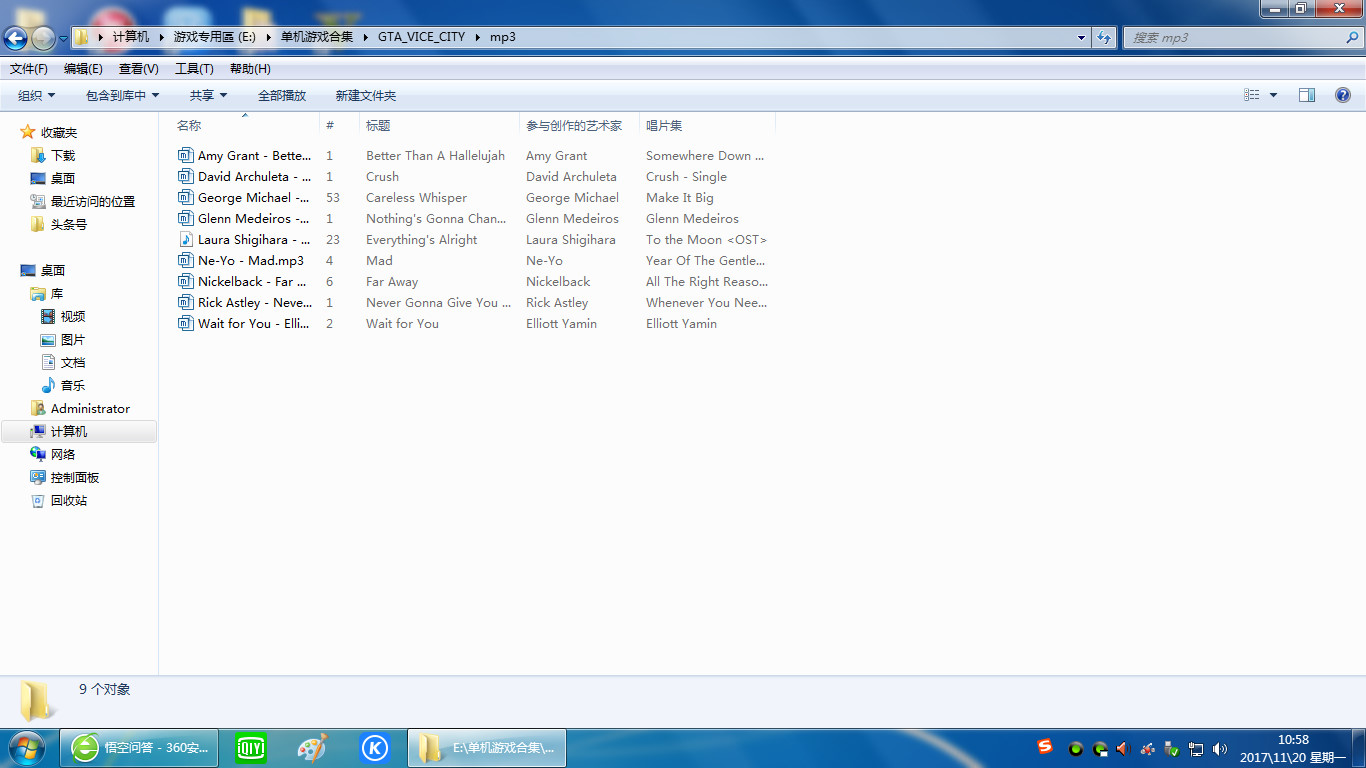Open 收藏夹 in the navigation pane

point(58,132)
